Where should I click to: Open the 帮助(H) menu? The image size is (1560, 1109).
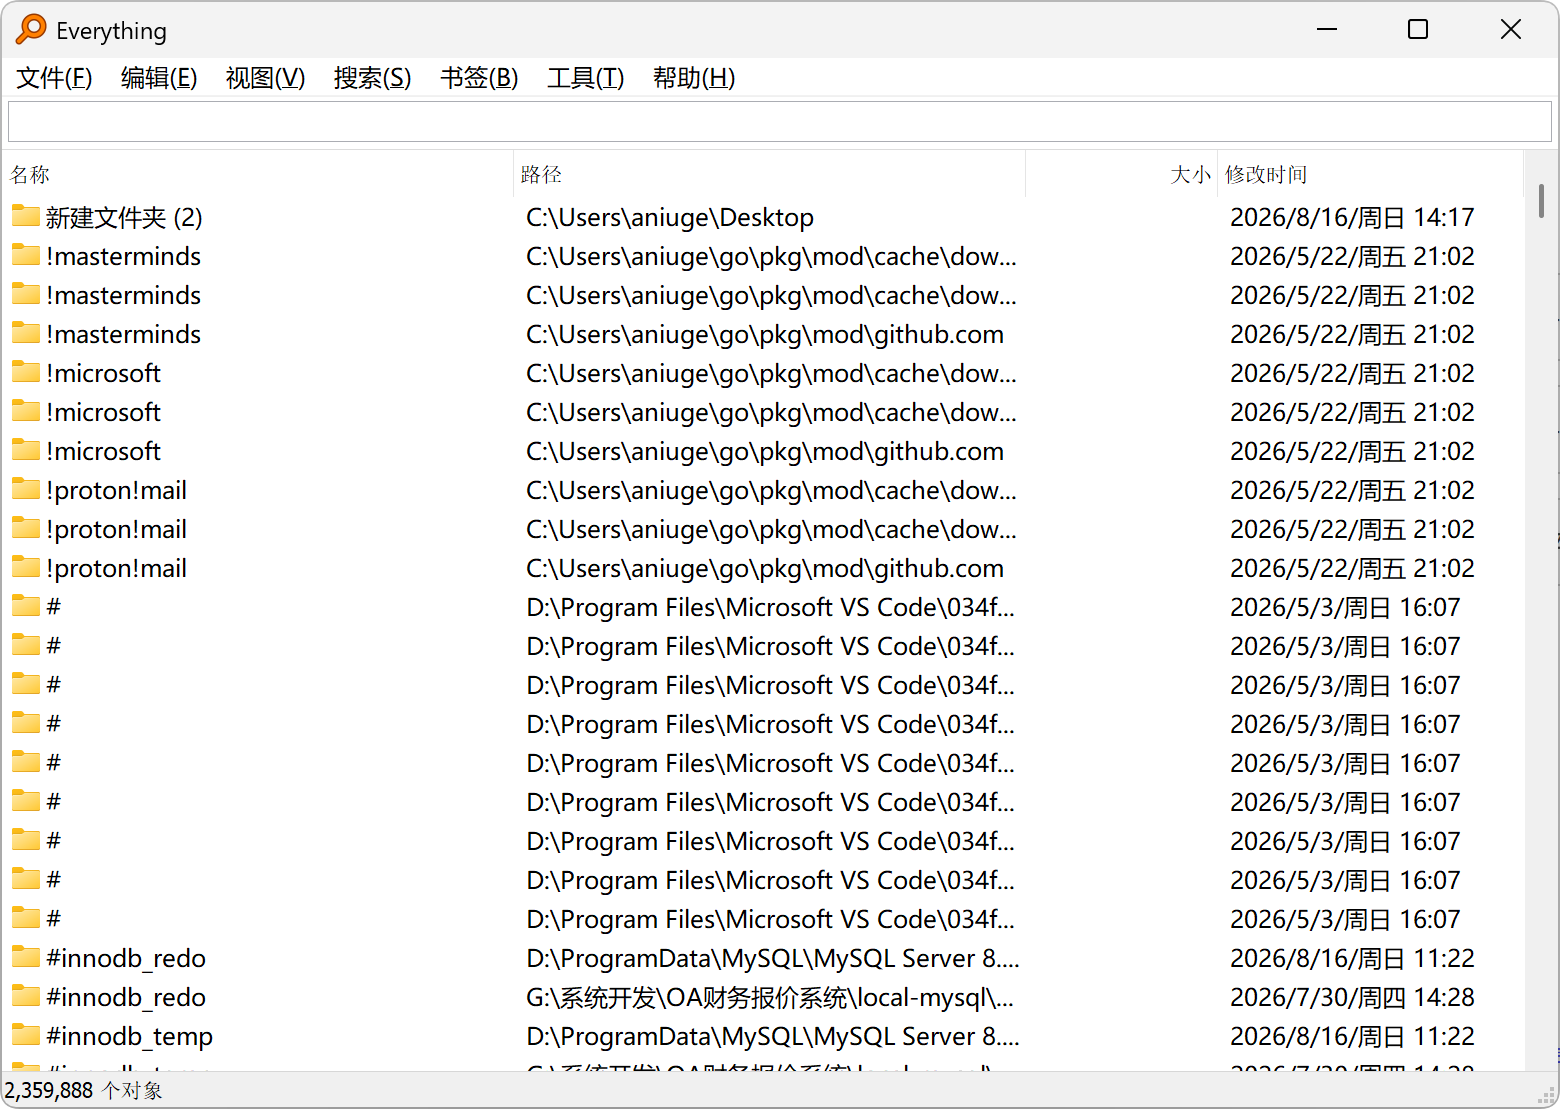[694, 78]
